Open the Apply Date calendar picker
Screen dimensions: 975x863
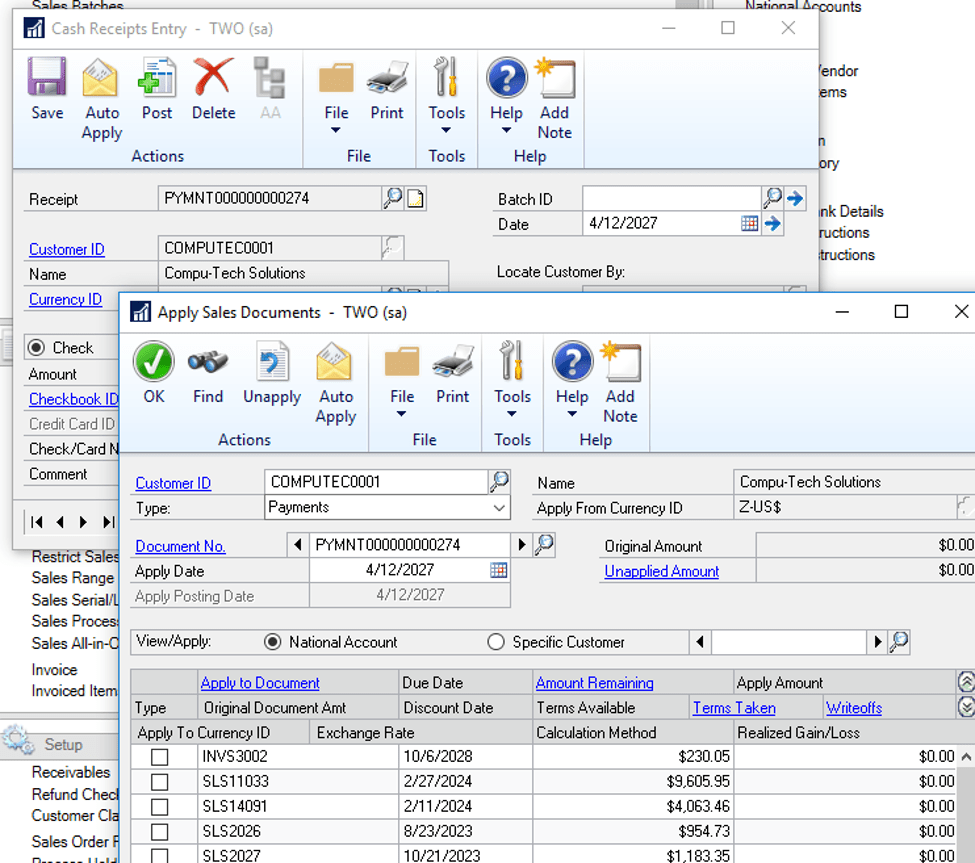tap(498, 571)
